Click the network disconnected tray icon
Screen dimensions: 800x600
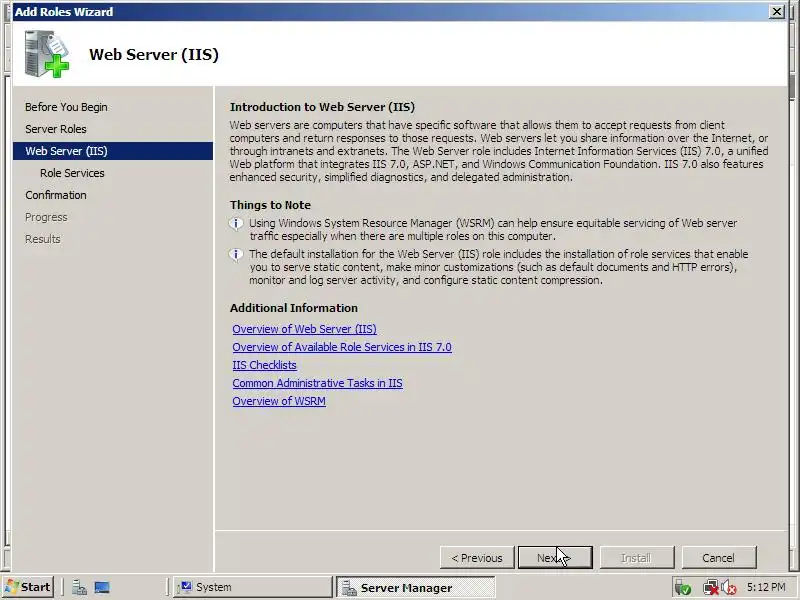click(x=710, y=588)
